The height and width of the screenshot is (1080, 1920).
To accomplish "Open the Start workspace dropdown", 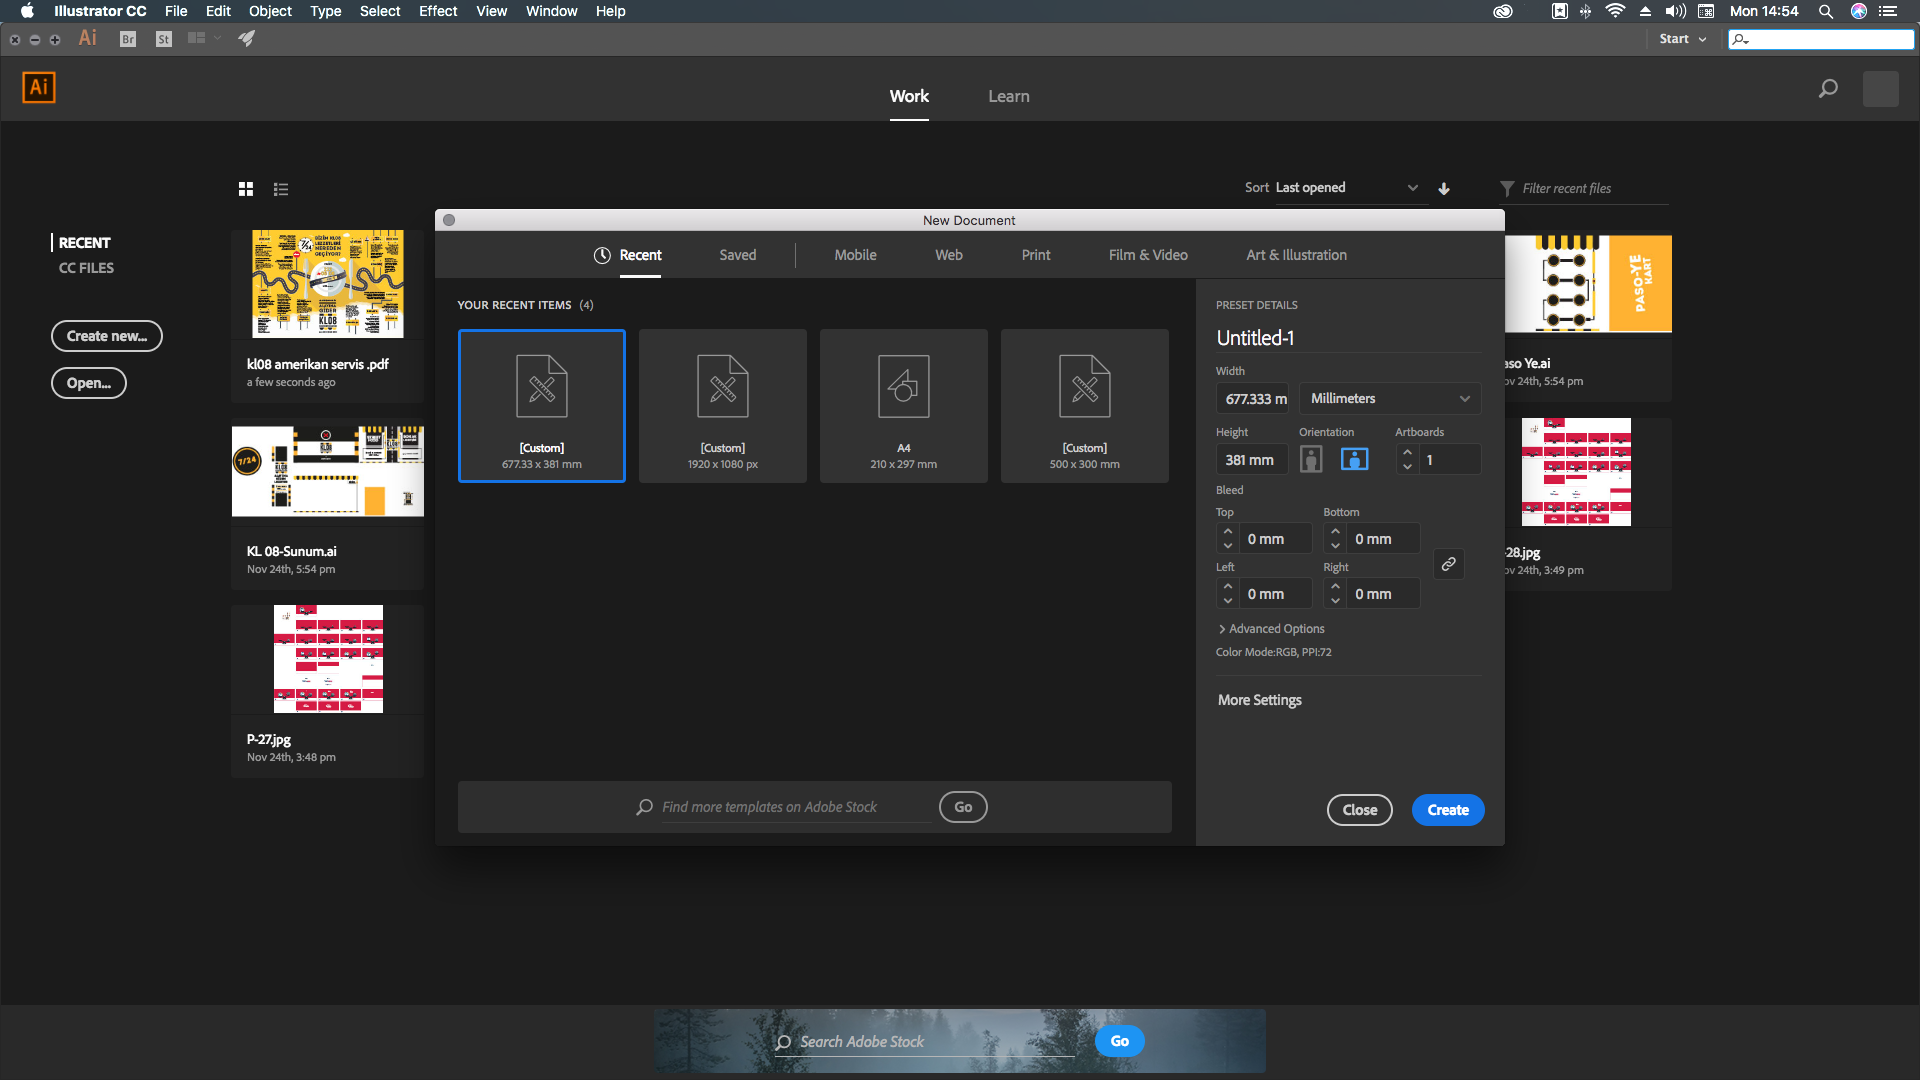I will pyautogui.click(x=1683, y=39).
